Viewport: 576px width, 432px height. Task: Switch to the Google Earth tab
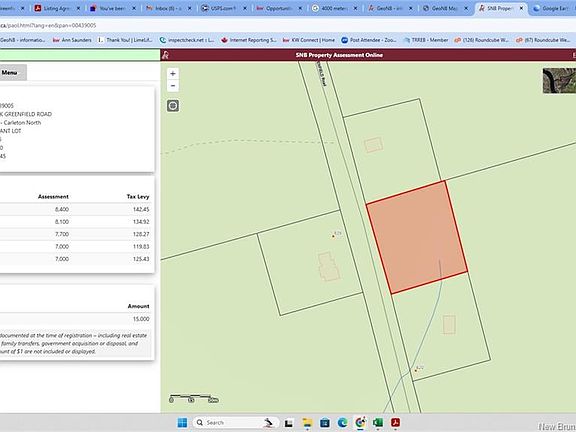pos(554,8)
